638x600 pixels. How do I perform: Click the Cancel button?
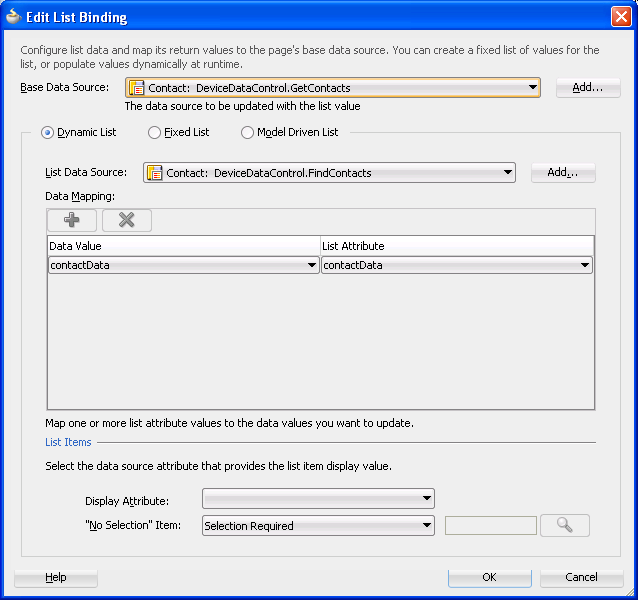pos(581,577)
